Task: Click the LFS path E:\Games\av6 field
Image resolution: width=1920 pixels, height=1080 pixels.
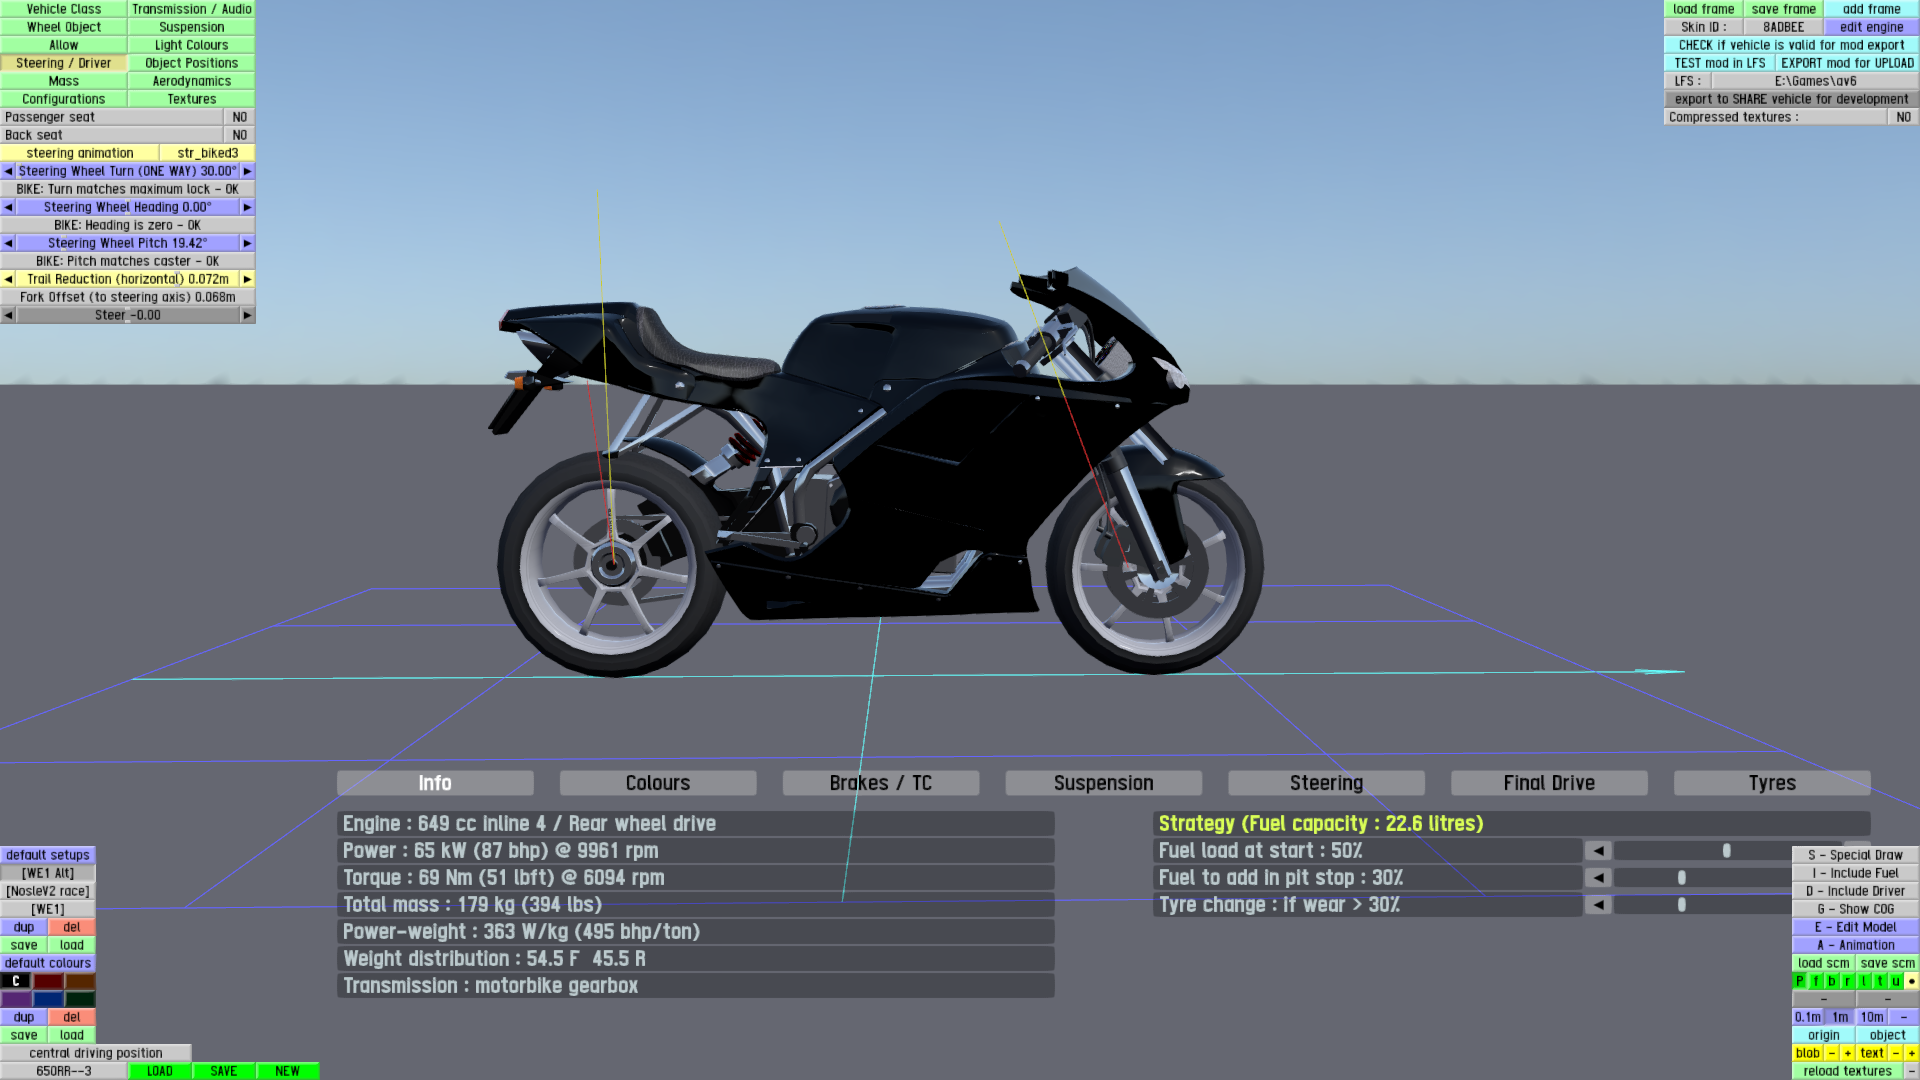Action: [x=1815, y=81]
